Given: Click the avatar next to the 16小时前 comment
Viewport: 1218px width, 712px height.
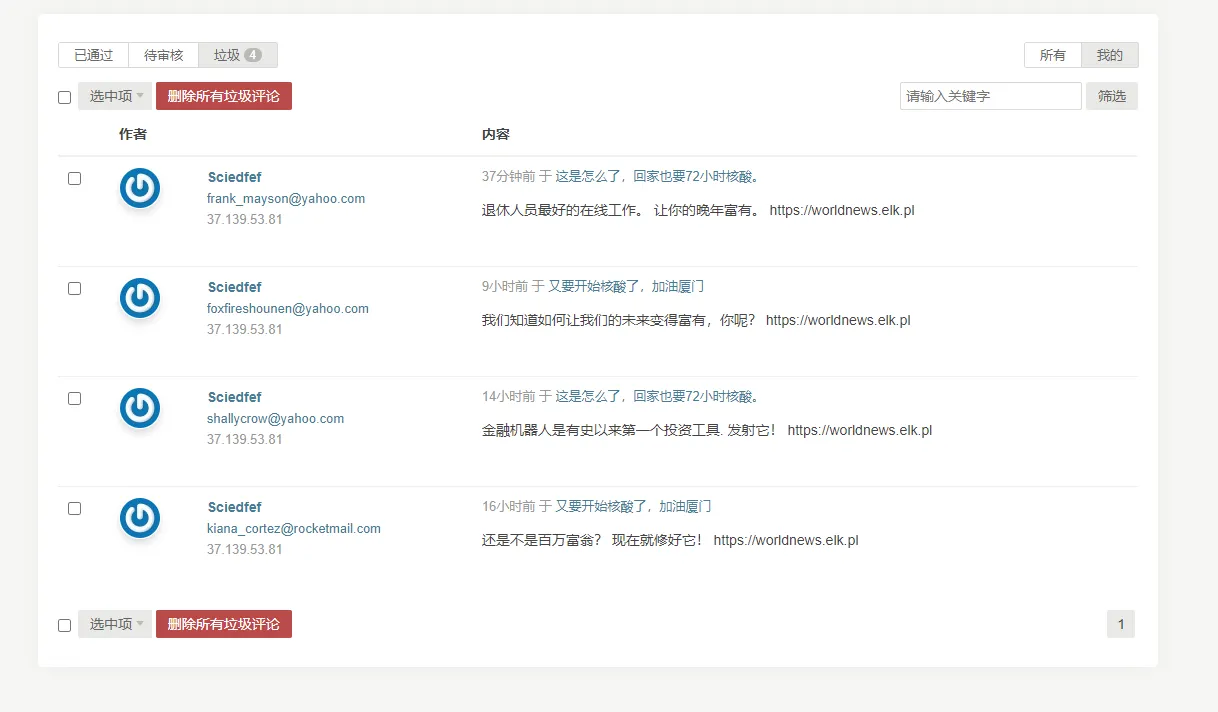Looking at the screenshot, I should point(139,518).
